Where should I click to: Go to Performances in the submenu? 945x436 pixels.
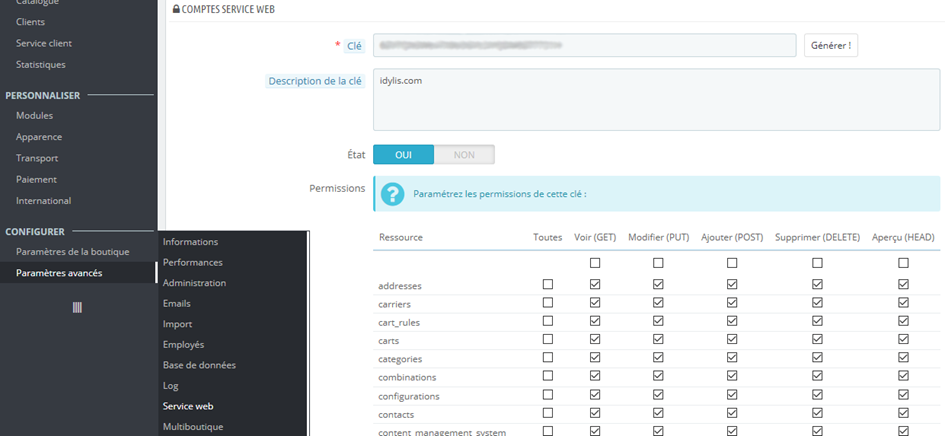192,262
